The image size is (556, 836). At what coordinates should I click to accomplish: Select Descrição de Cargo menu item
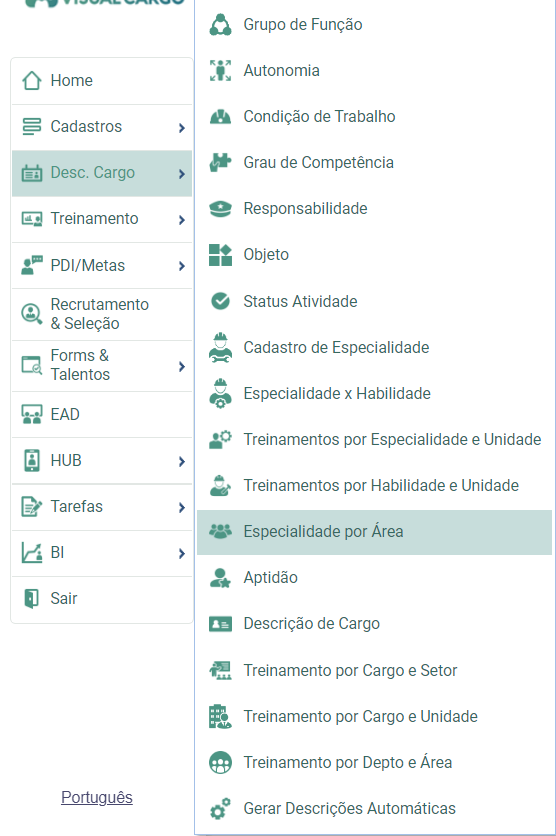click(x=374, y=624)
